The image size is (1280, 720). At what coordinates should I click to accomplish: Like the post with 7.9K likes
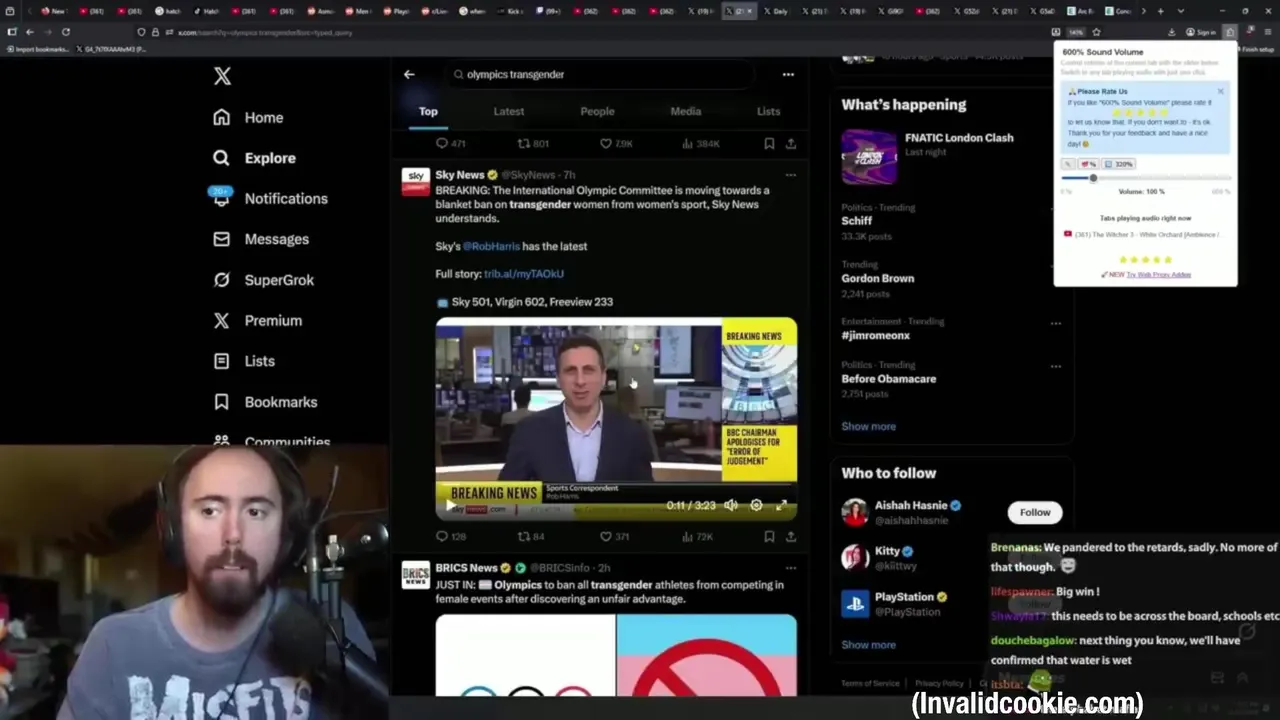coord(616,144)
